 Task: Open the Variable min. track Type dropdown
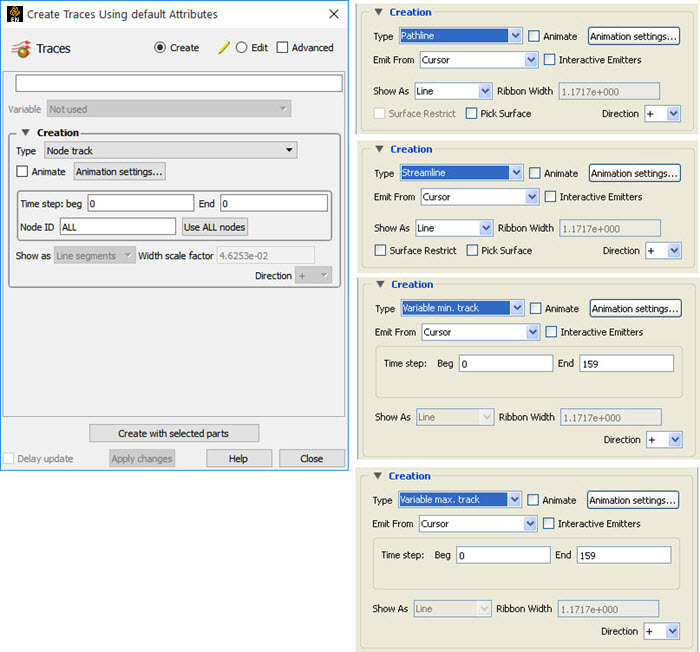[462, 308]
